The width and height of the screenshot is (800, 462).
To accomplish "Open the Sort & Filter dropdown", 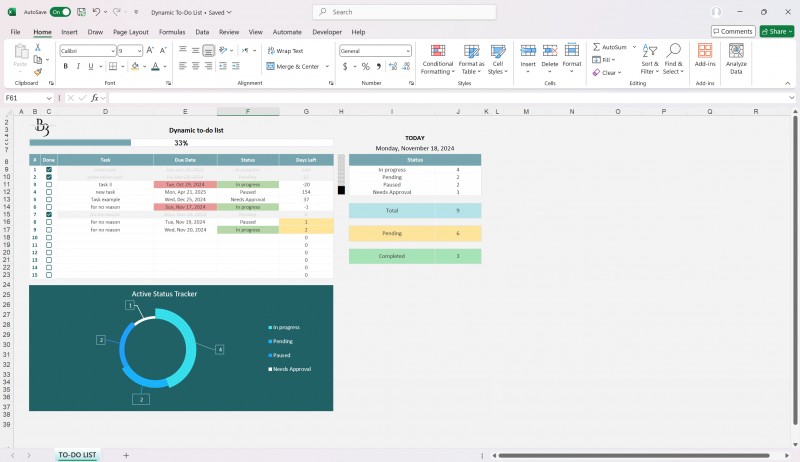I will click(x=650, y=59).
